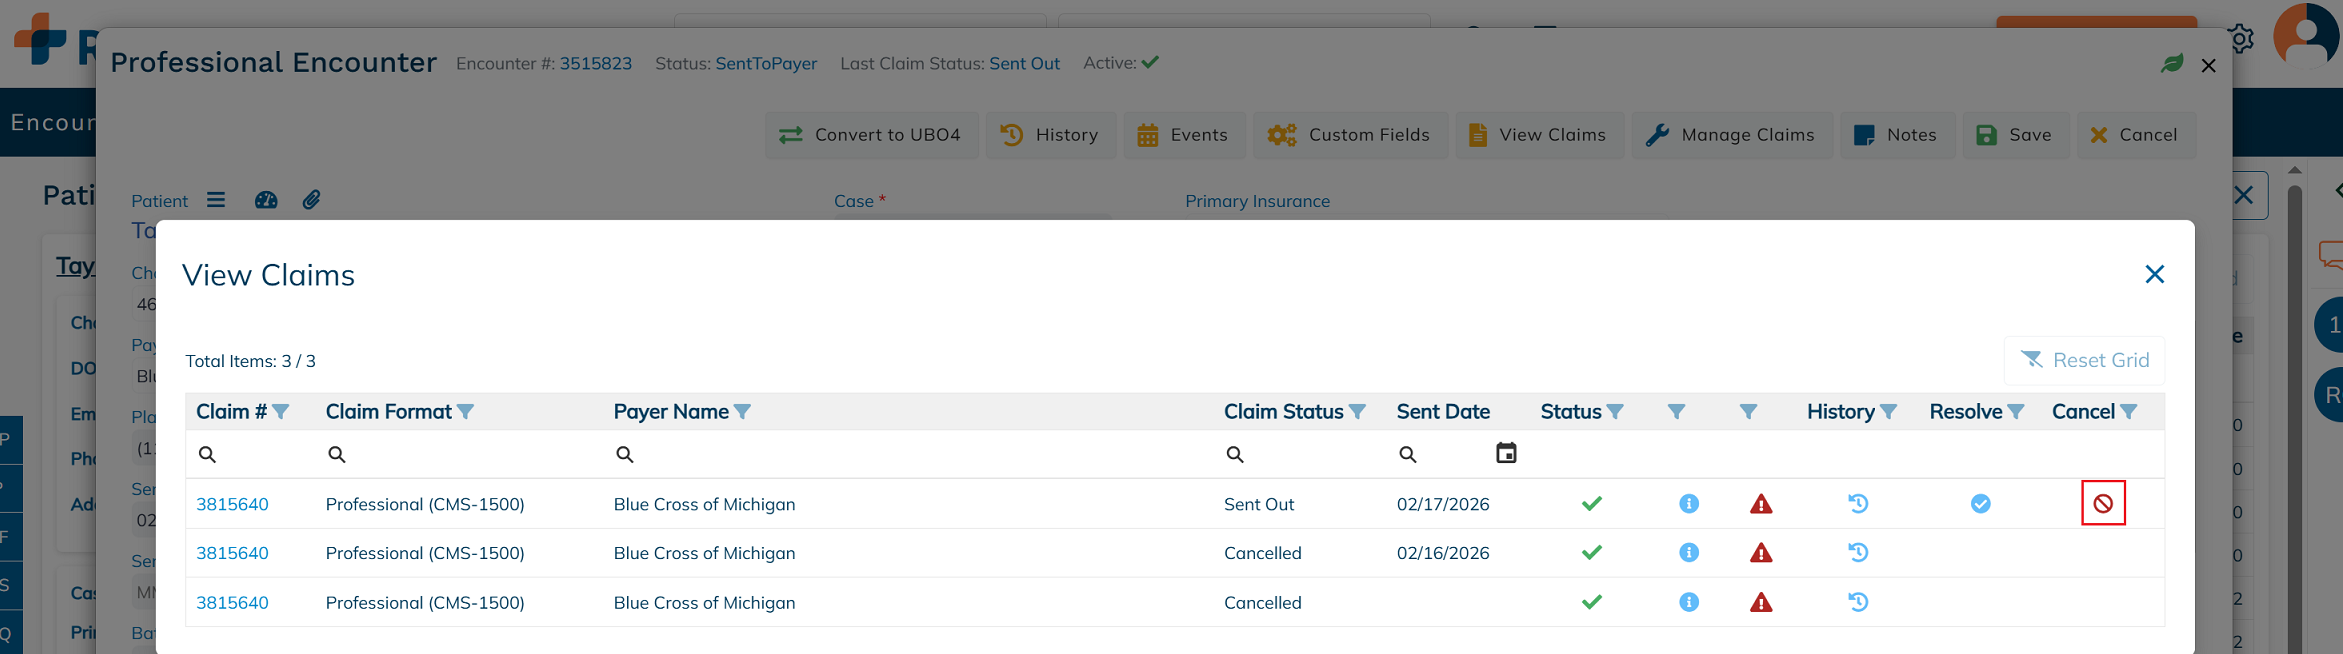This screenshot has height=654, width=2343.
Task: Sort by the Sent Date column header
Action: pyautogui.click(x=1442, y=412)
